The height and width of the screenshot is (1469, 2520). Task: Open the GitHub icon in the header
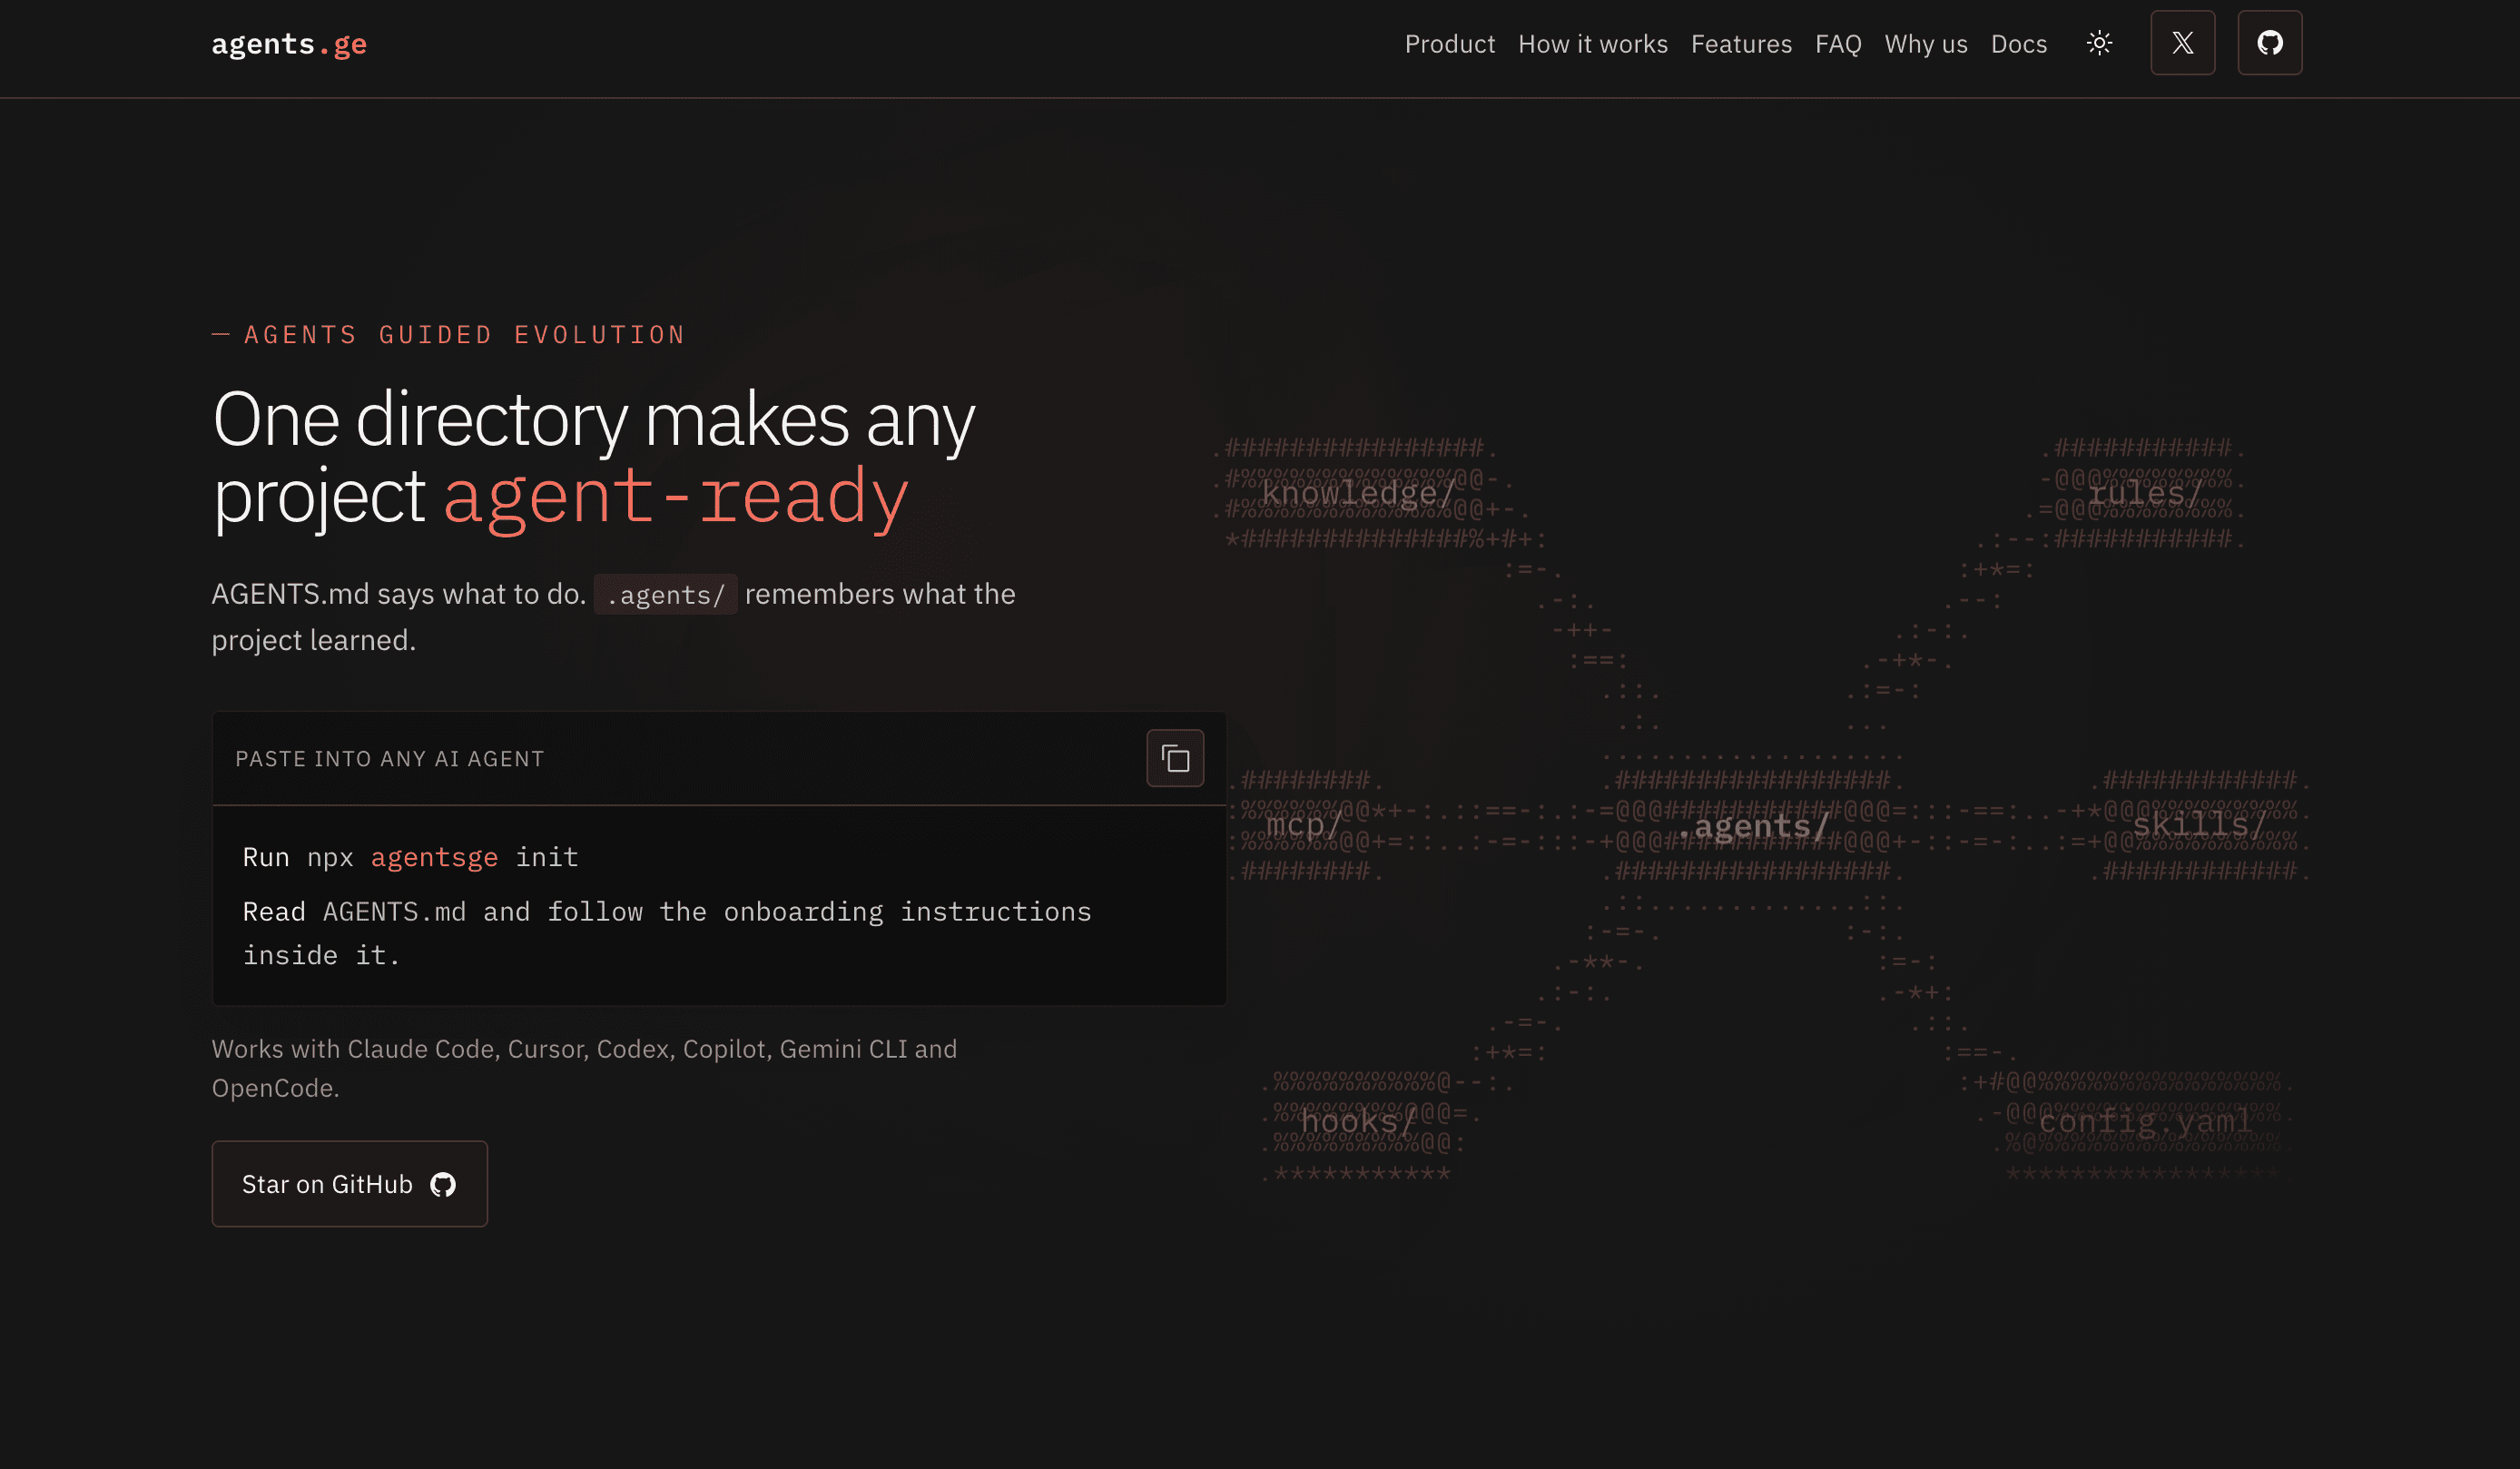(x=2269, y=43)
